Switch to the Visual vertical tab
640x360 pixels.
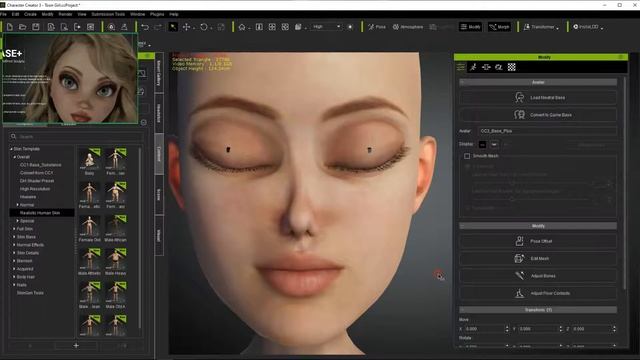[x=159, y=236]
